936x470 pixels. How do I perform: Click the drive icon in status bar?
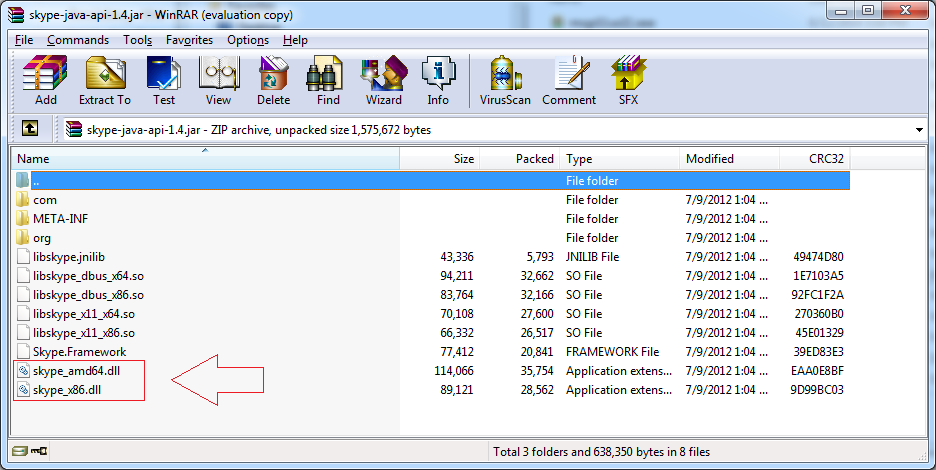[20, 451]
